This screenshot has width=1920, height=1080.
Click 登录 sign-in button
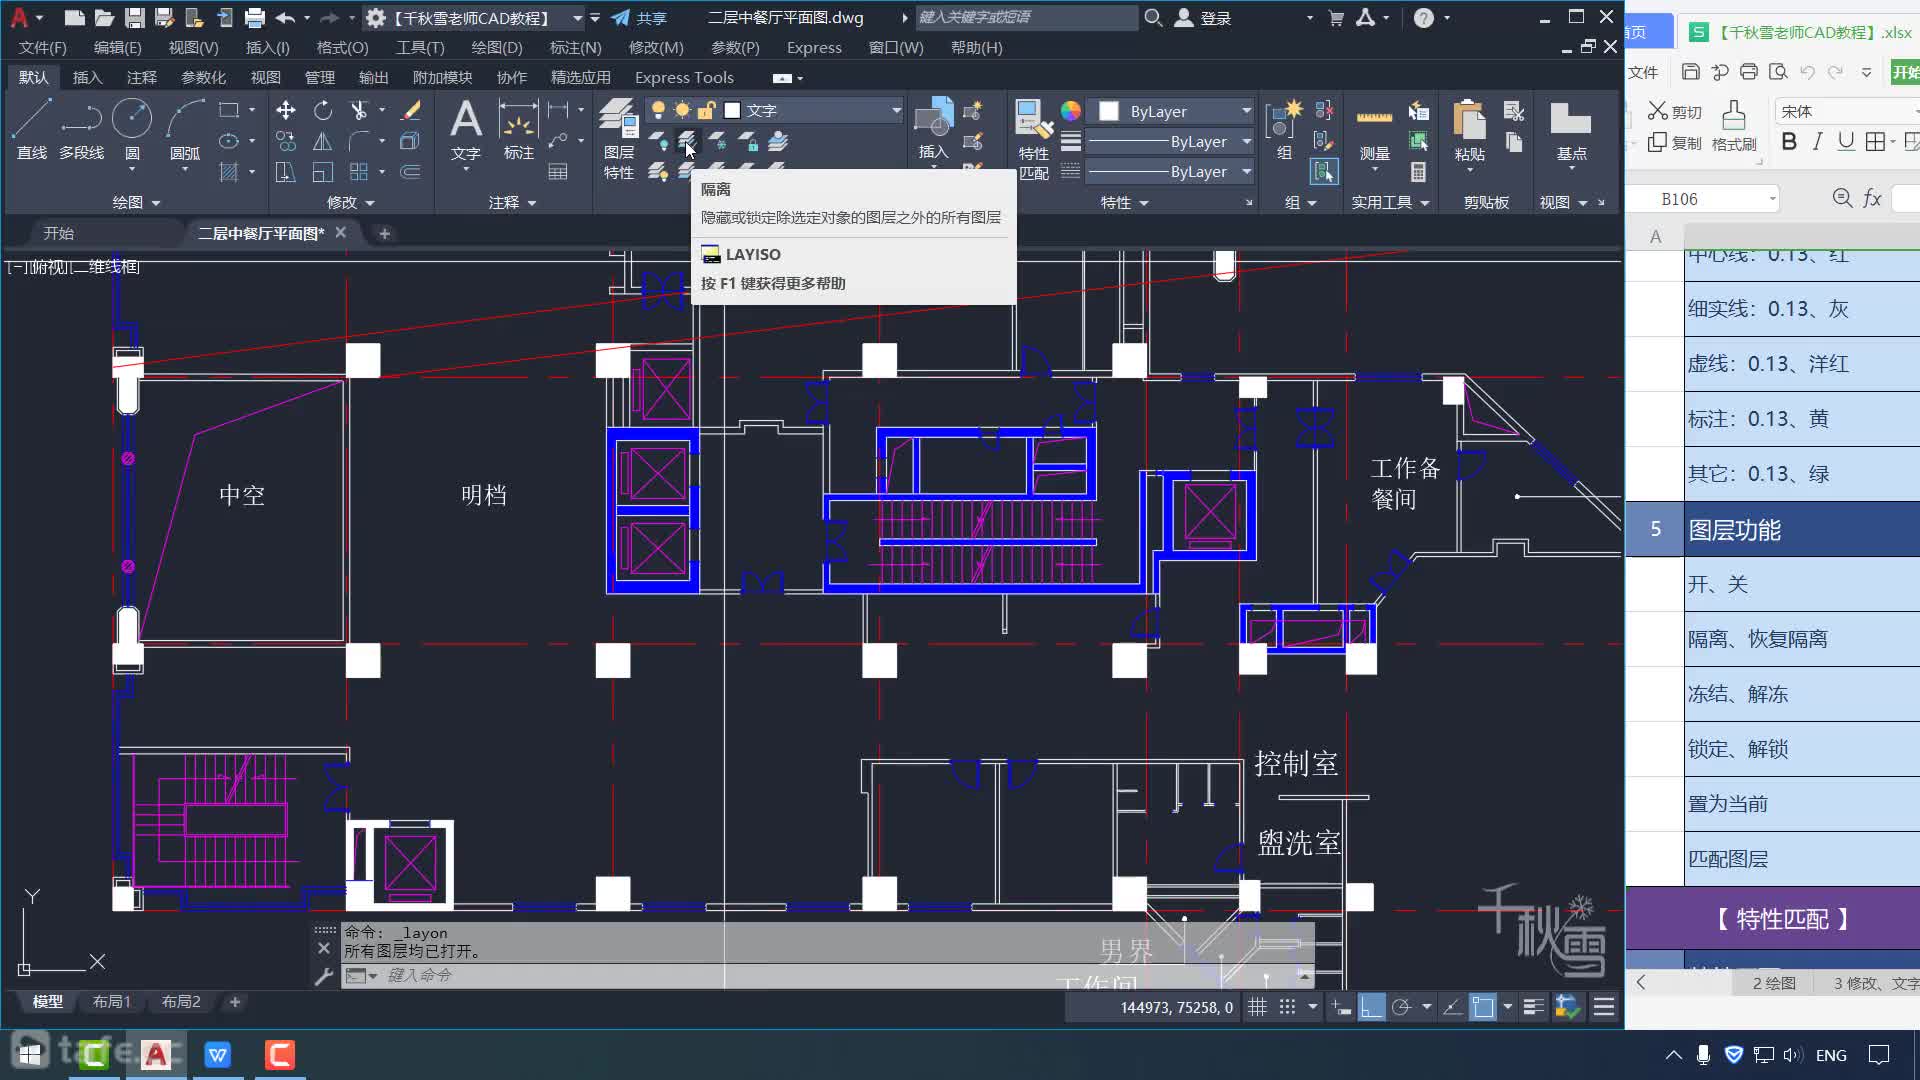[x=1203, y=18]
